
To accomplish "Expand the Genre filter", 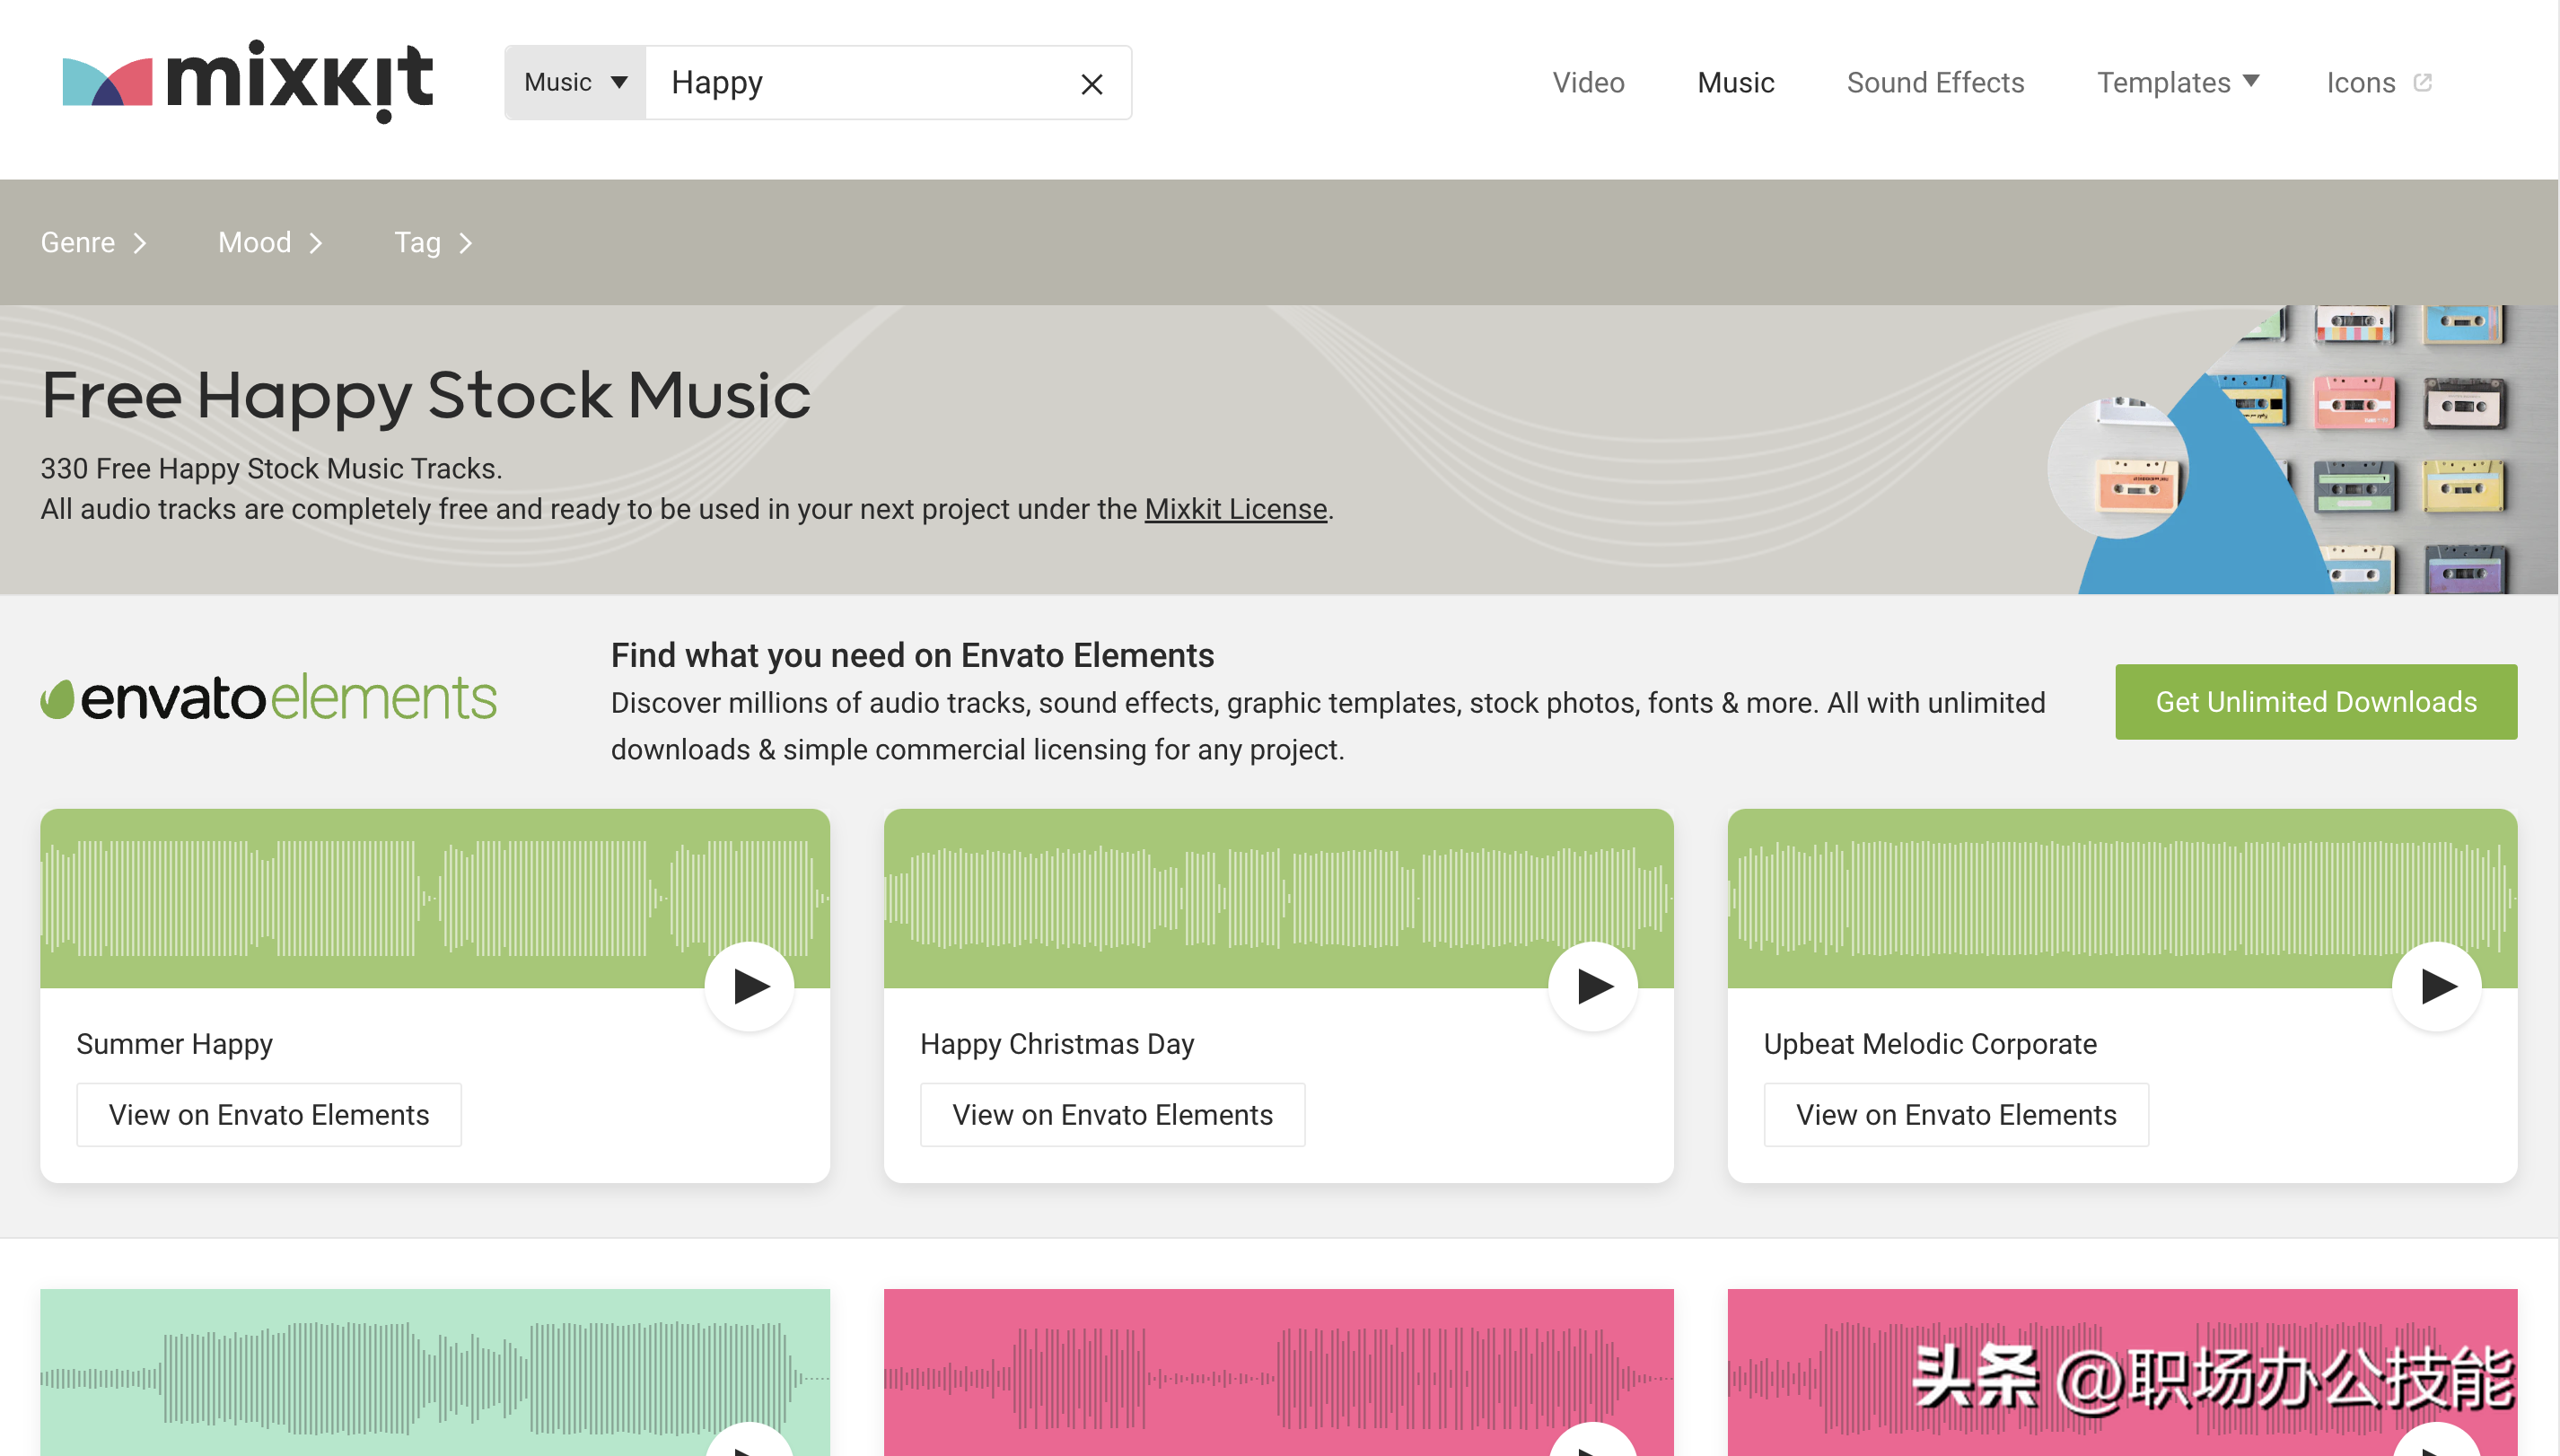I will click(94, 242).
